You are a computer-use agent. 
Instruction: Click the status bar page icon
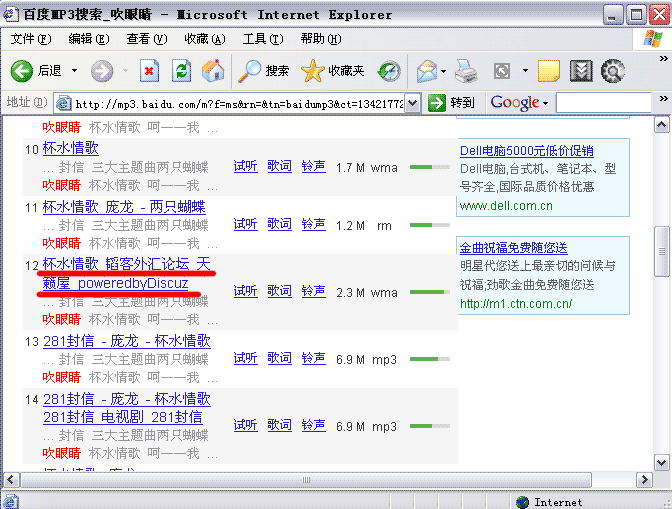tap(11, 502)
